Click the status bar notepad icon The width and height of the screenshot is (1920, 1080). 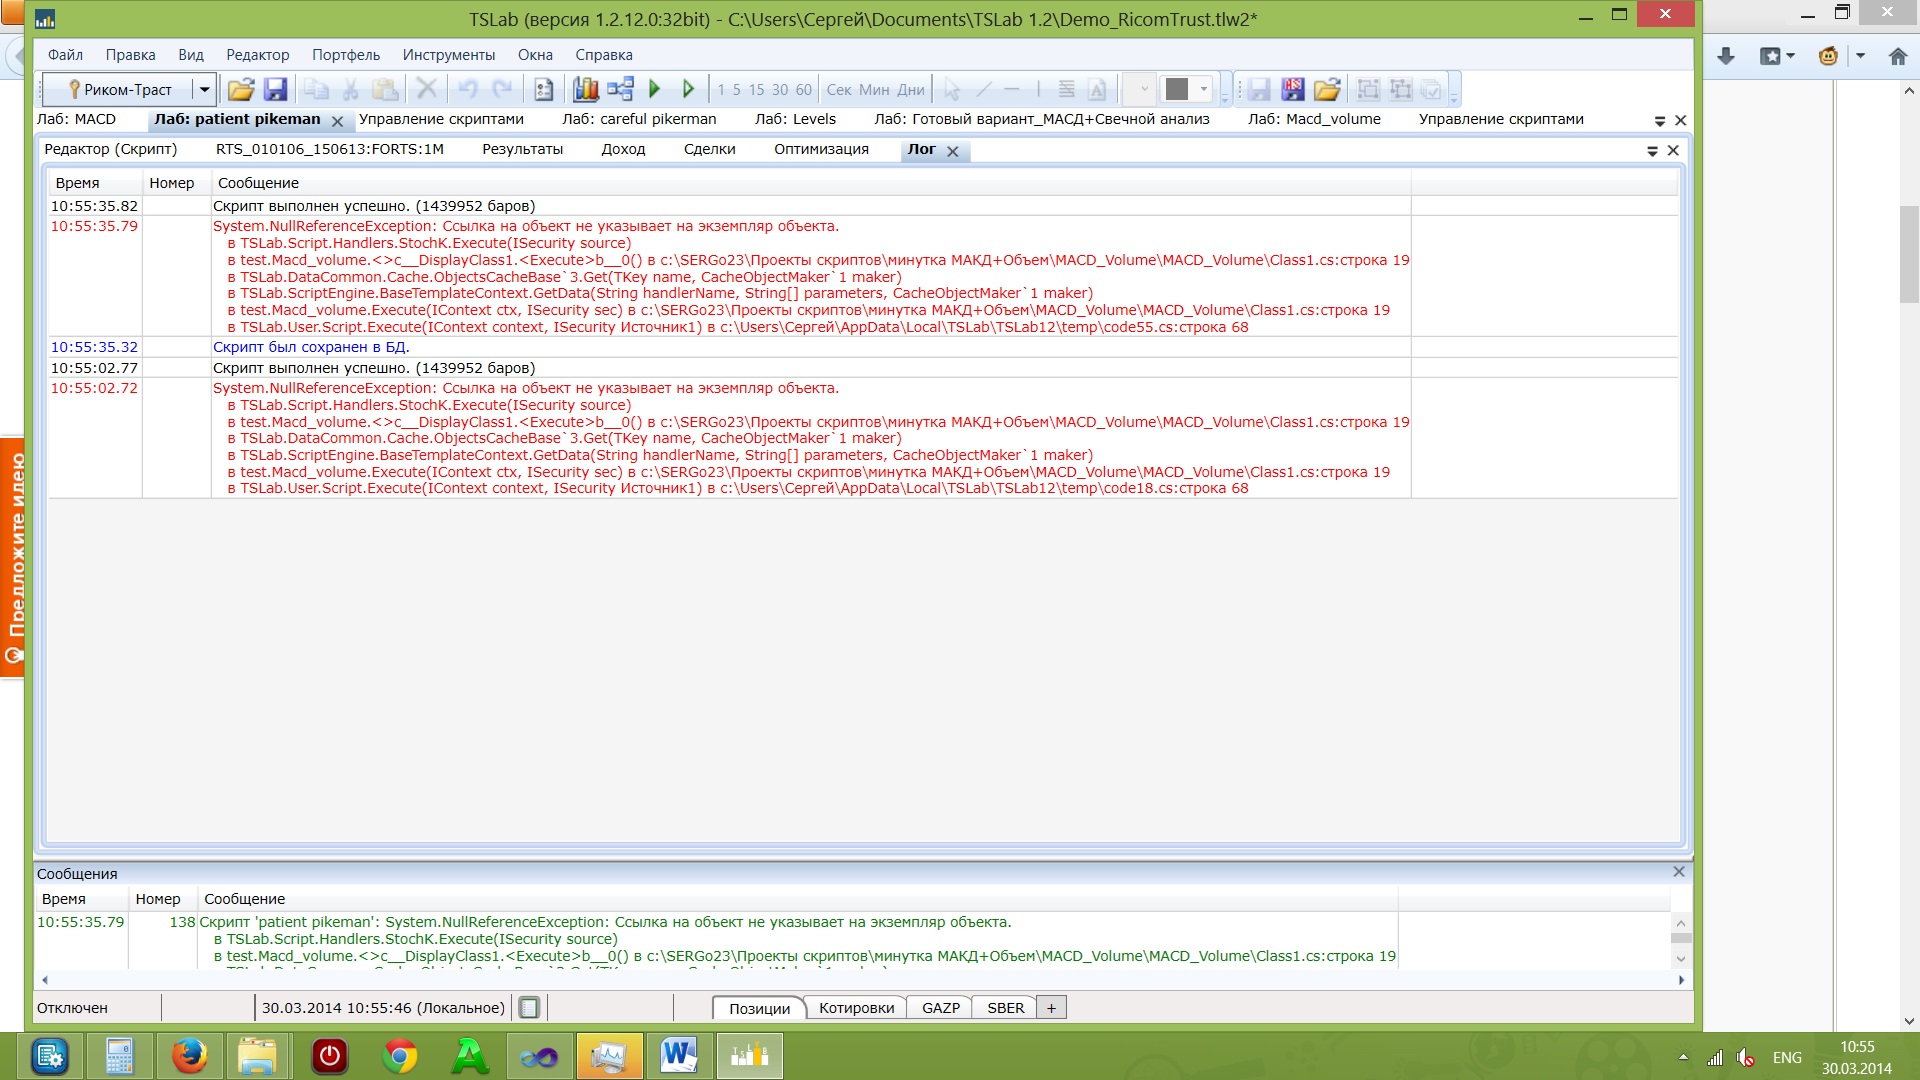click(530, 1008)
